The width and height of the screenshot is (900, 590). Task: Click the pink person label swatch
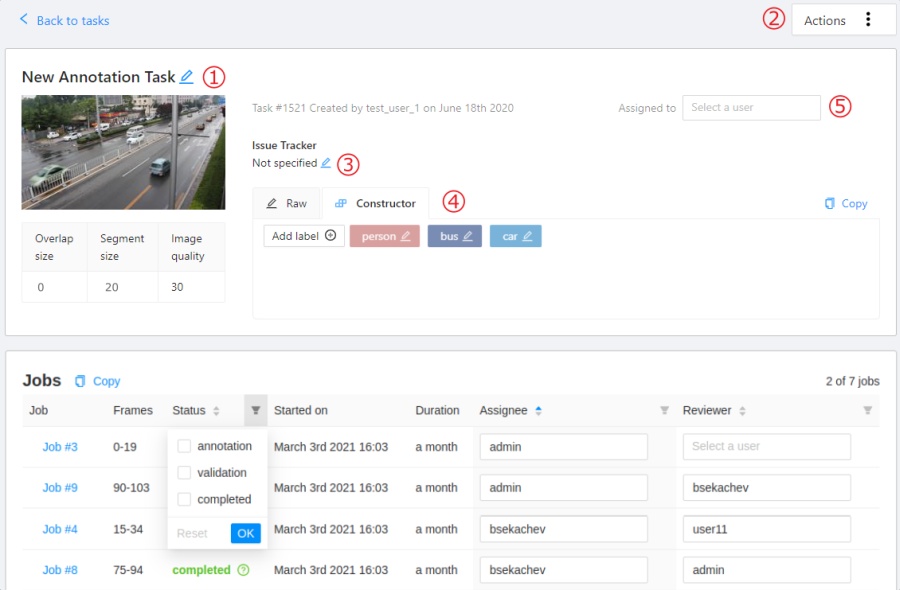pos(378,237)
